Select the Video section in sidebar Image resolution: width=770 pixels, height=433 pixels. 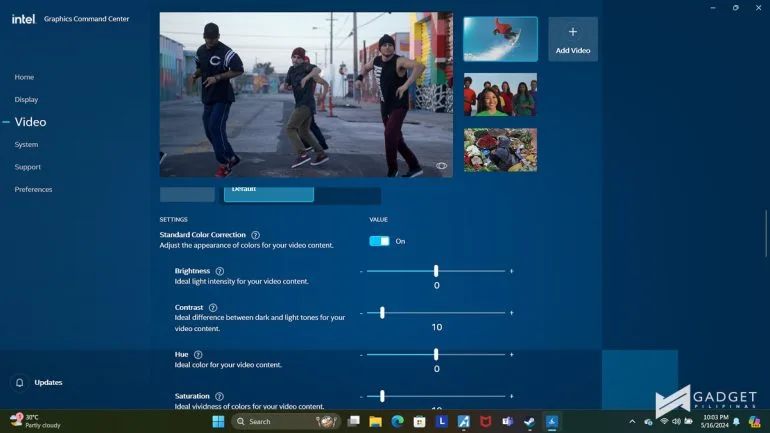coord(30,122)
